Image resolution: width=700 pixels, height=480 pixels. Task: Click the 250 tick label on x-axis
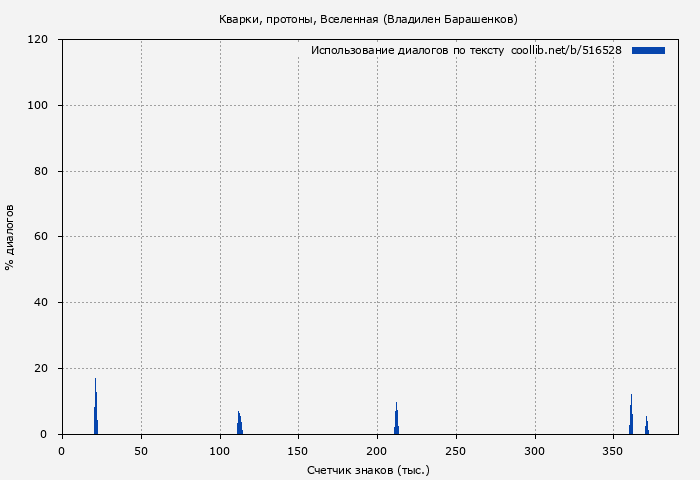pos(456,451)
